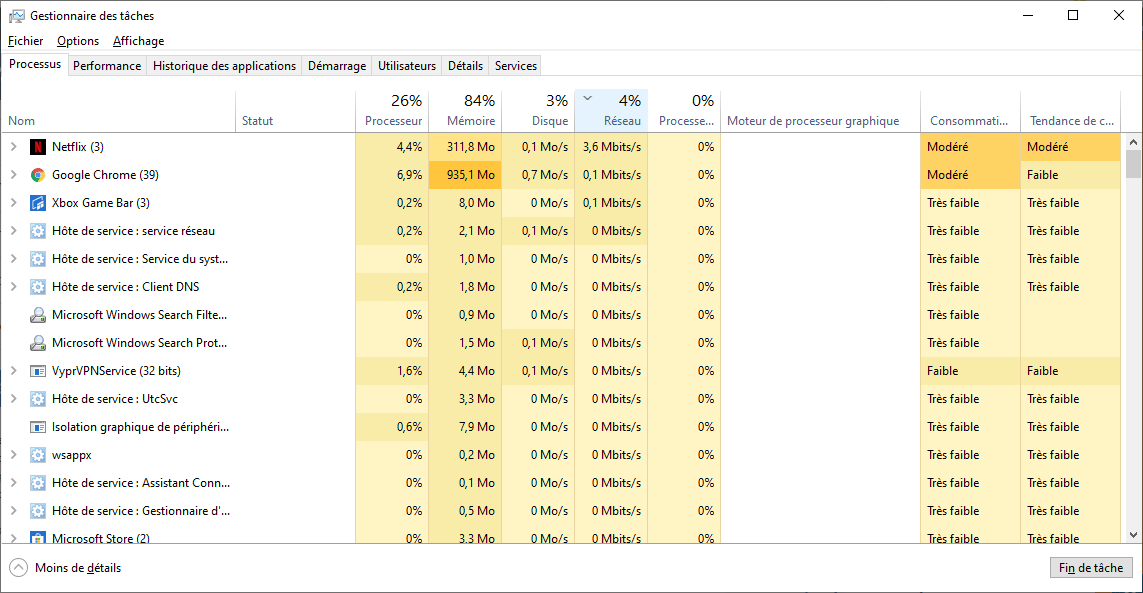Select the Isolation graphique de périphéri... row name
Image resolution: width=1143 pixels, height=593 pixels.
[x=140, y=427]
